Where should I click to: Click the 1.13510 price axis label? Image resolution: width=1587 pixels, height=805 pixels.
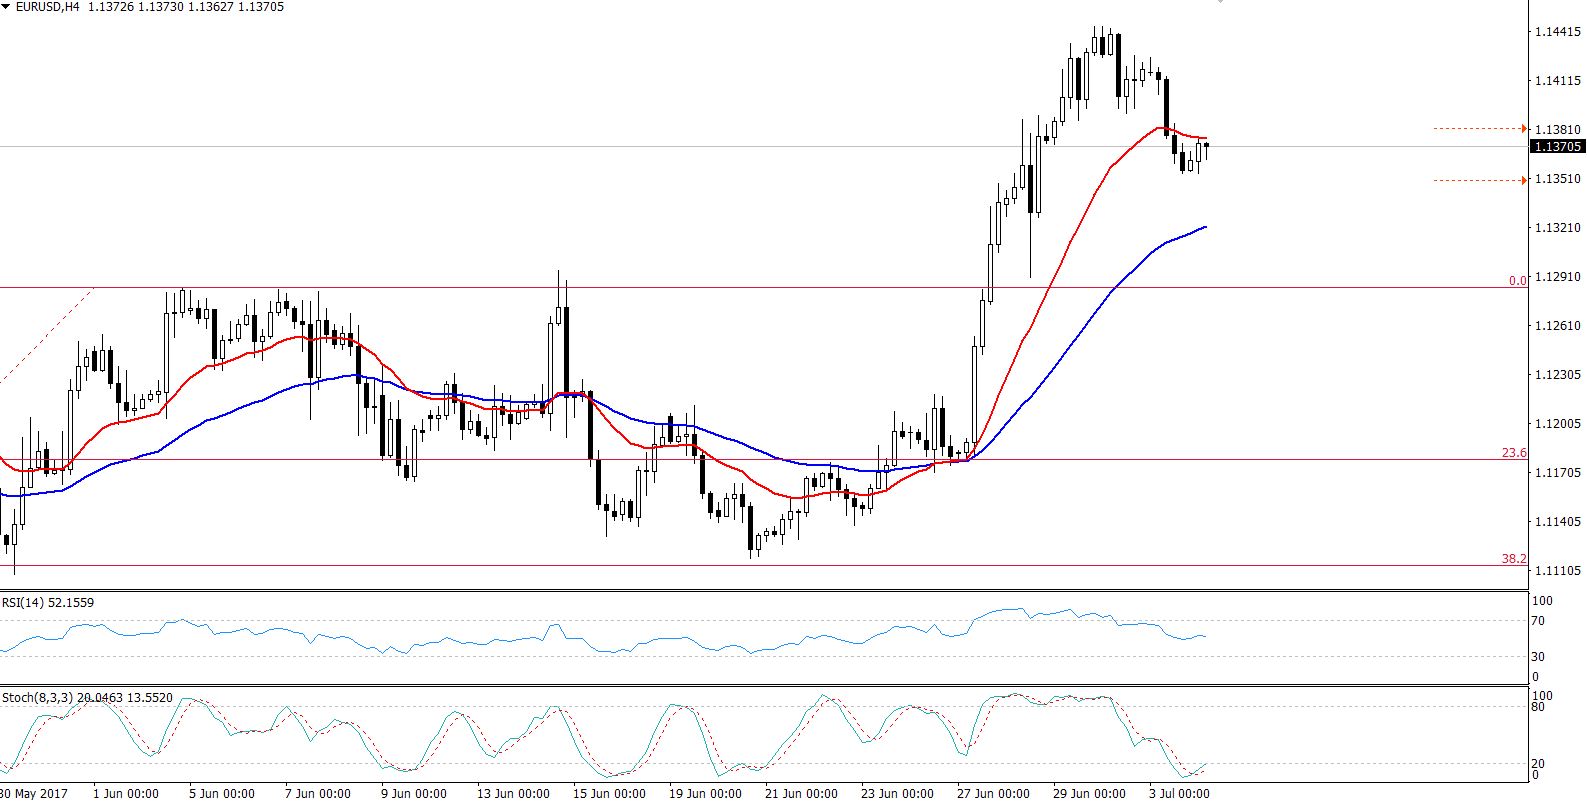click(1558, 179)
